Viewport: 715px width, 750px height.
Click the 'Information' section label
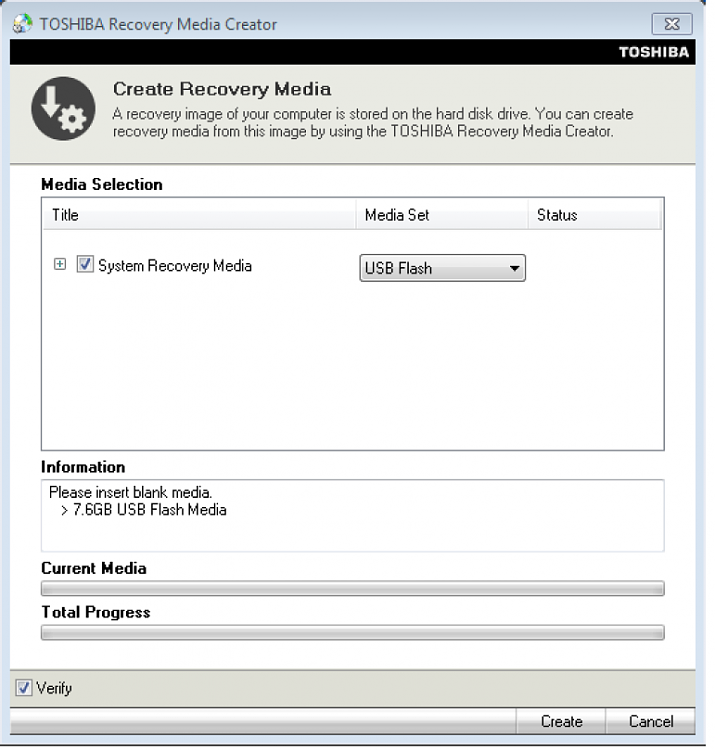83,467
